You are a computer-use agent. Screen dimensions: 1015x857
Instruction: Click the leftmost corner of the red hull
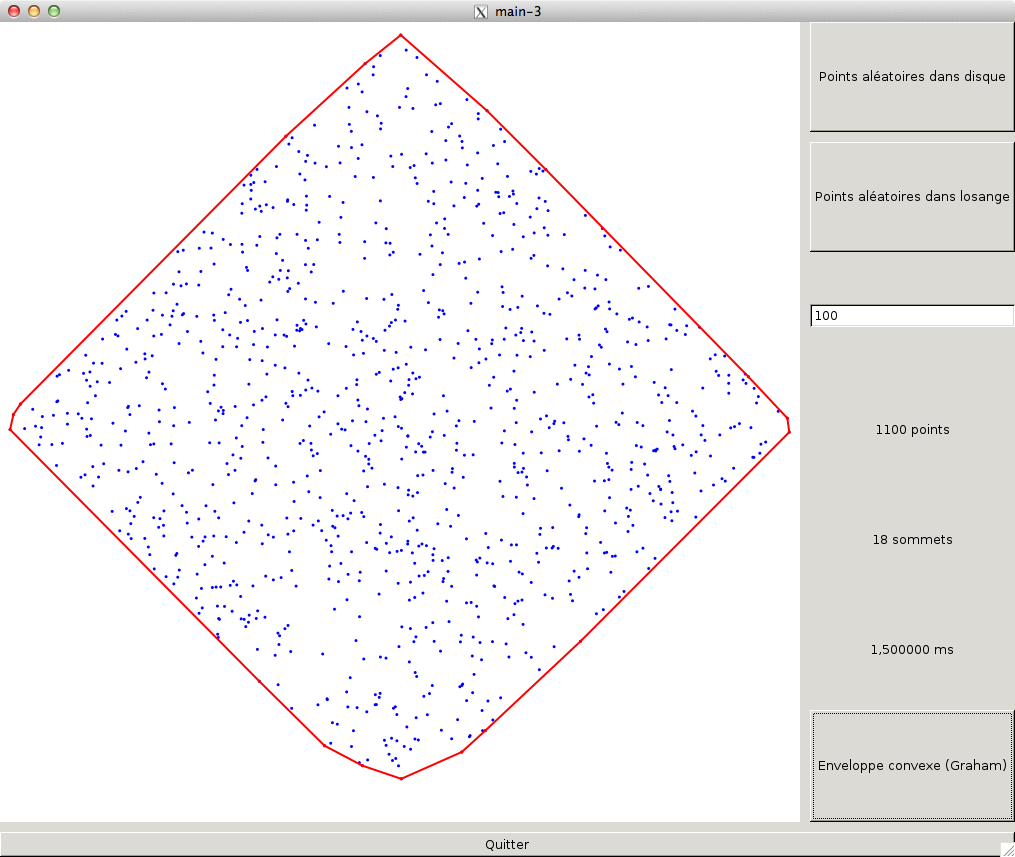click(x=10, y=428)
